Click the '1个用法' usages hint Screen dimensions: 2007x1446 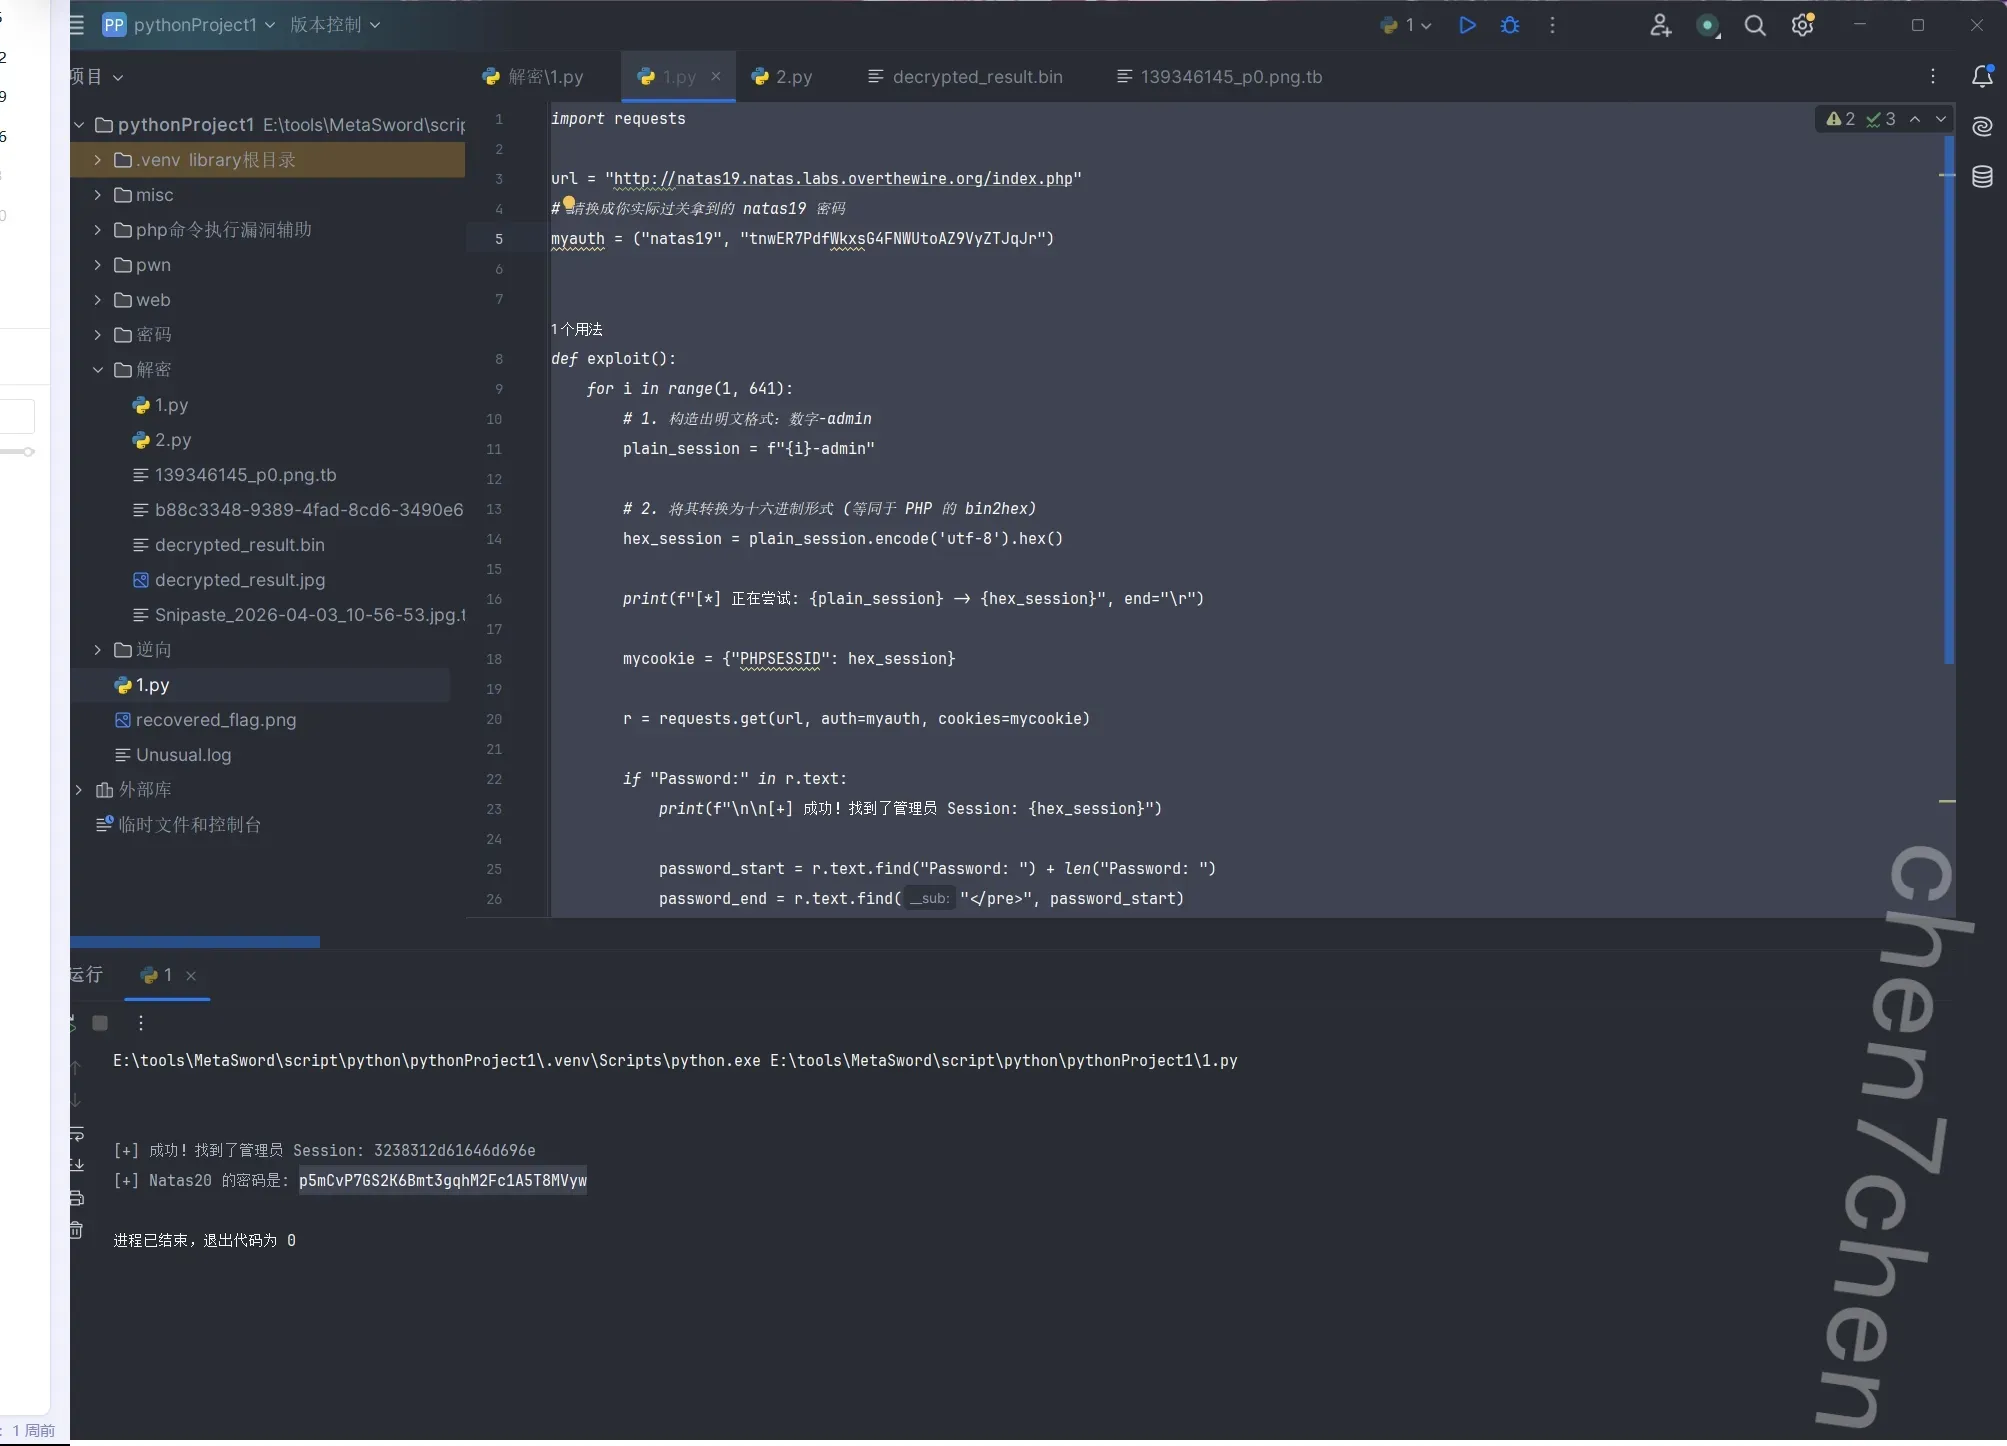tap(577, 329)
